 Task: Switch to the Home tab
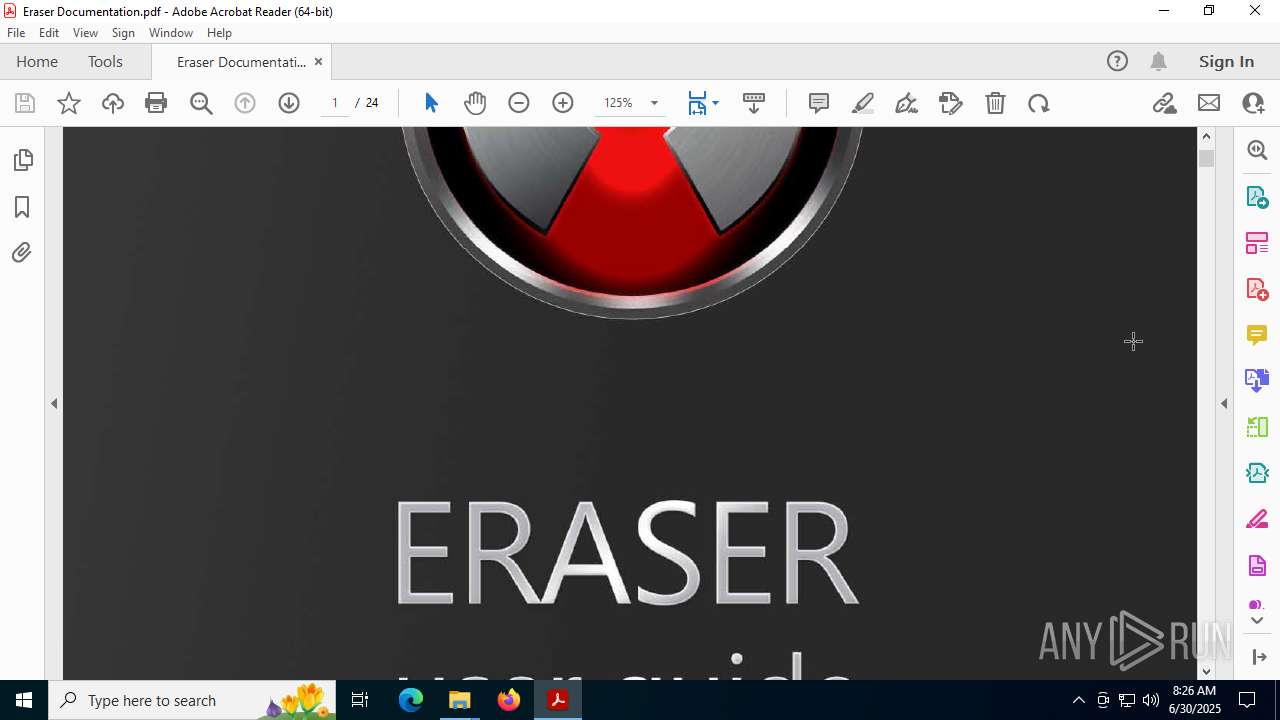point(37,61)
